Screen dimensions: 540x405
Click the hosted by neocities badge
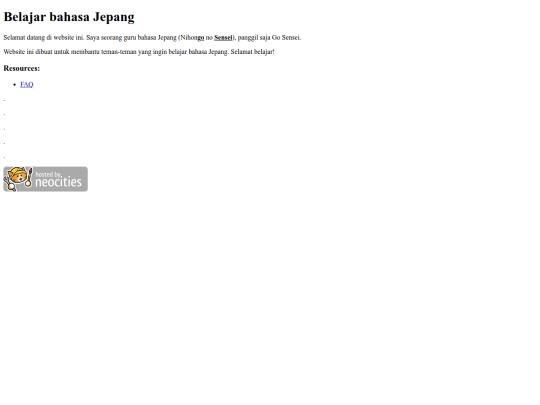(x=45, y=179)
